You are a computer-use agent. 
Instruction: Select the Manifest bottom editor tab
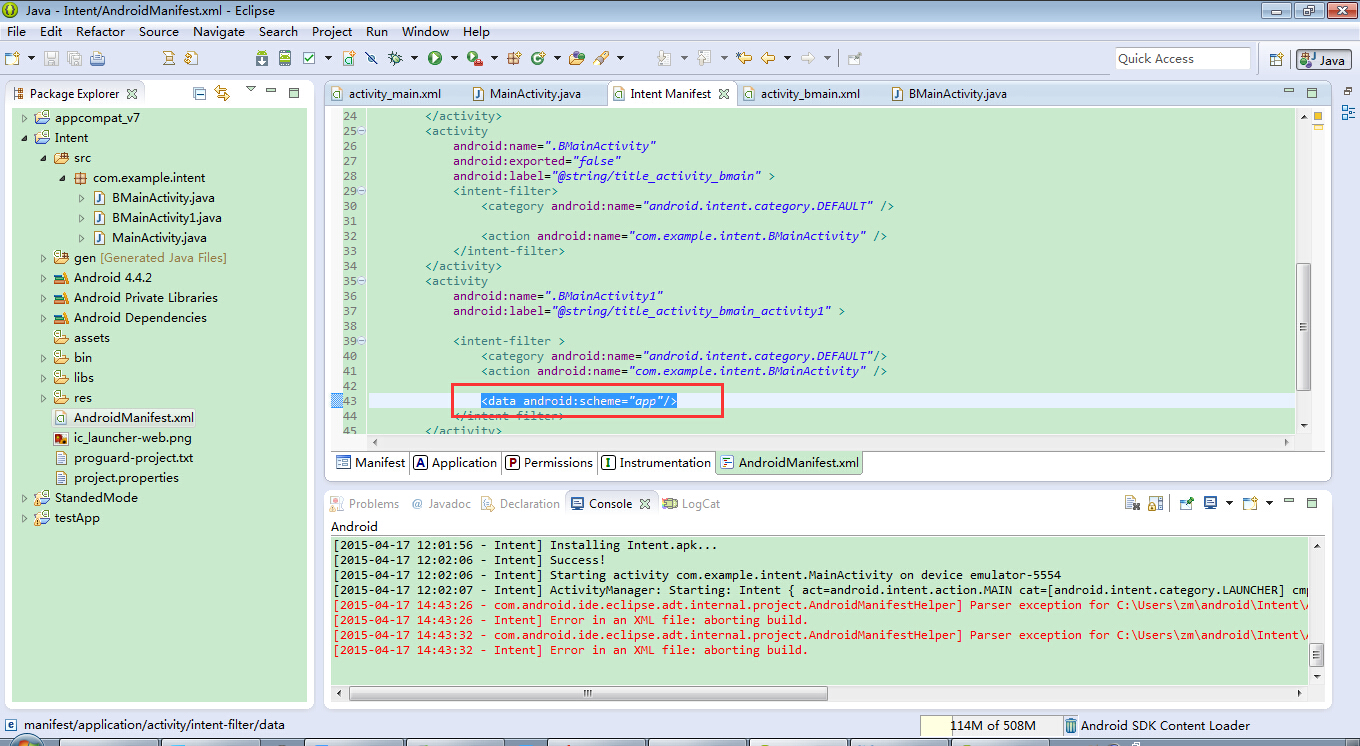pyautogui.click(x=370, y=463)
